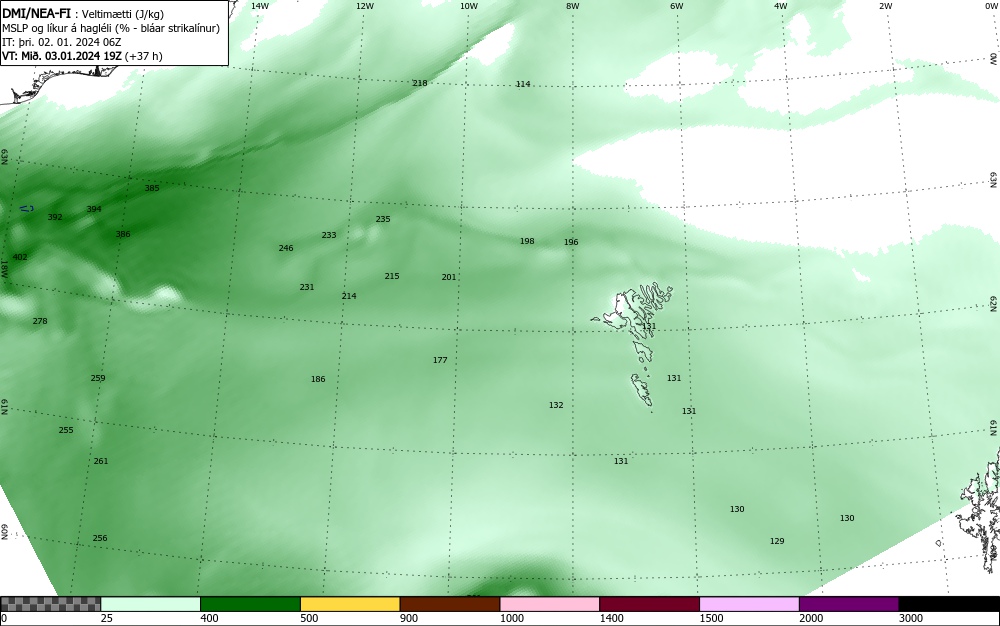
Task: Click the map value "261"
Action: [x=101, y=461]
